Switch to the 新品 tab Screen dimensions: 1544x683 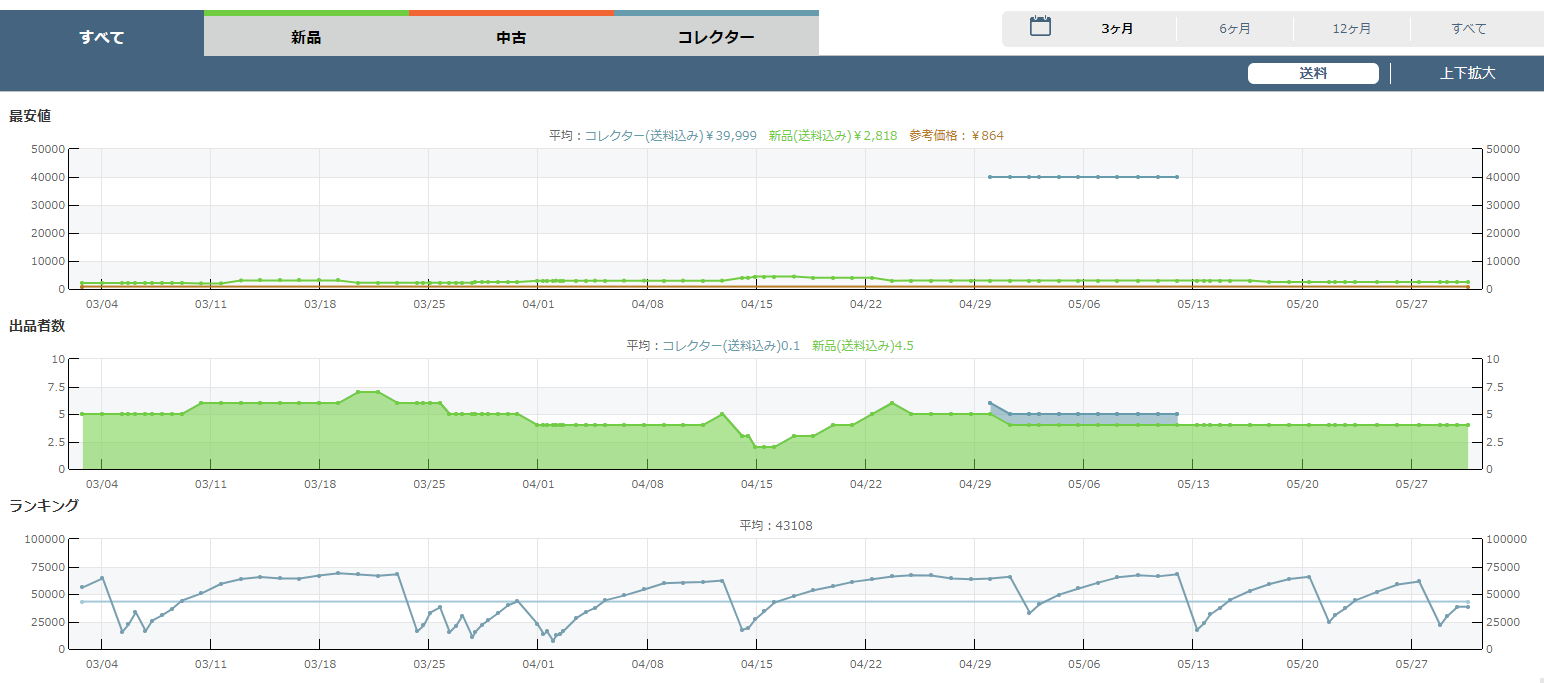306,38
